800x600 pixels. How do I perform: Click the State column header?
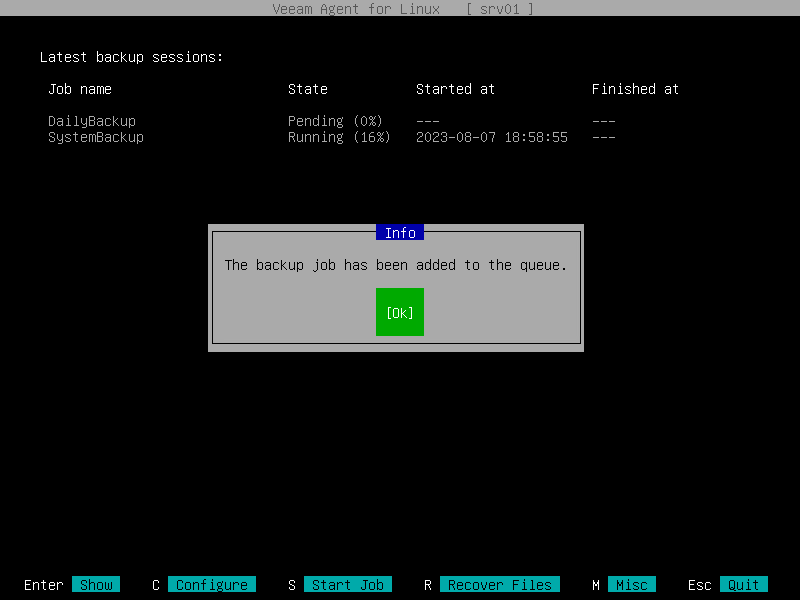[x=307, y=89]
